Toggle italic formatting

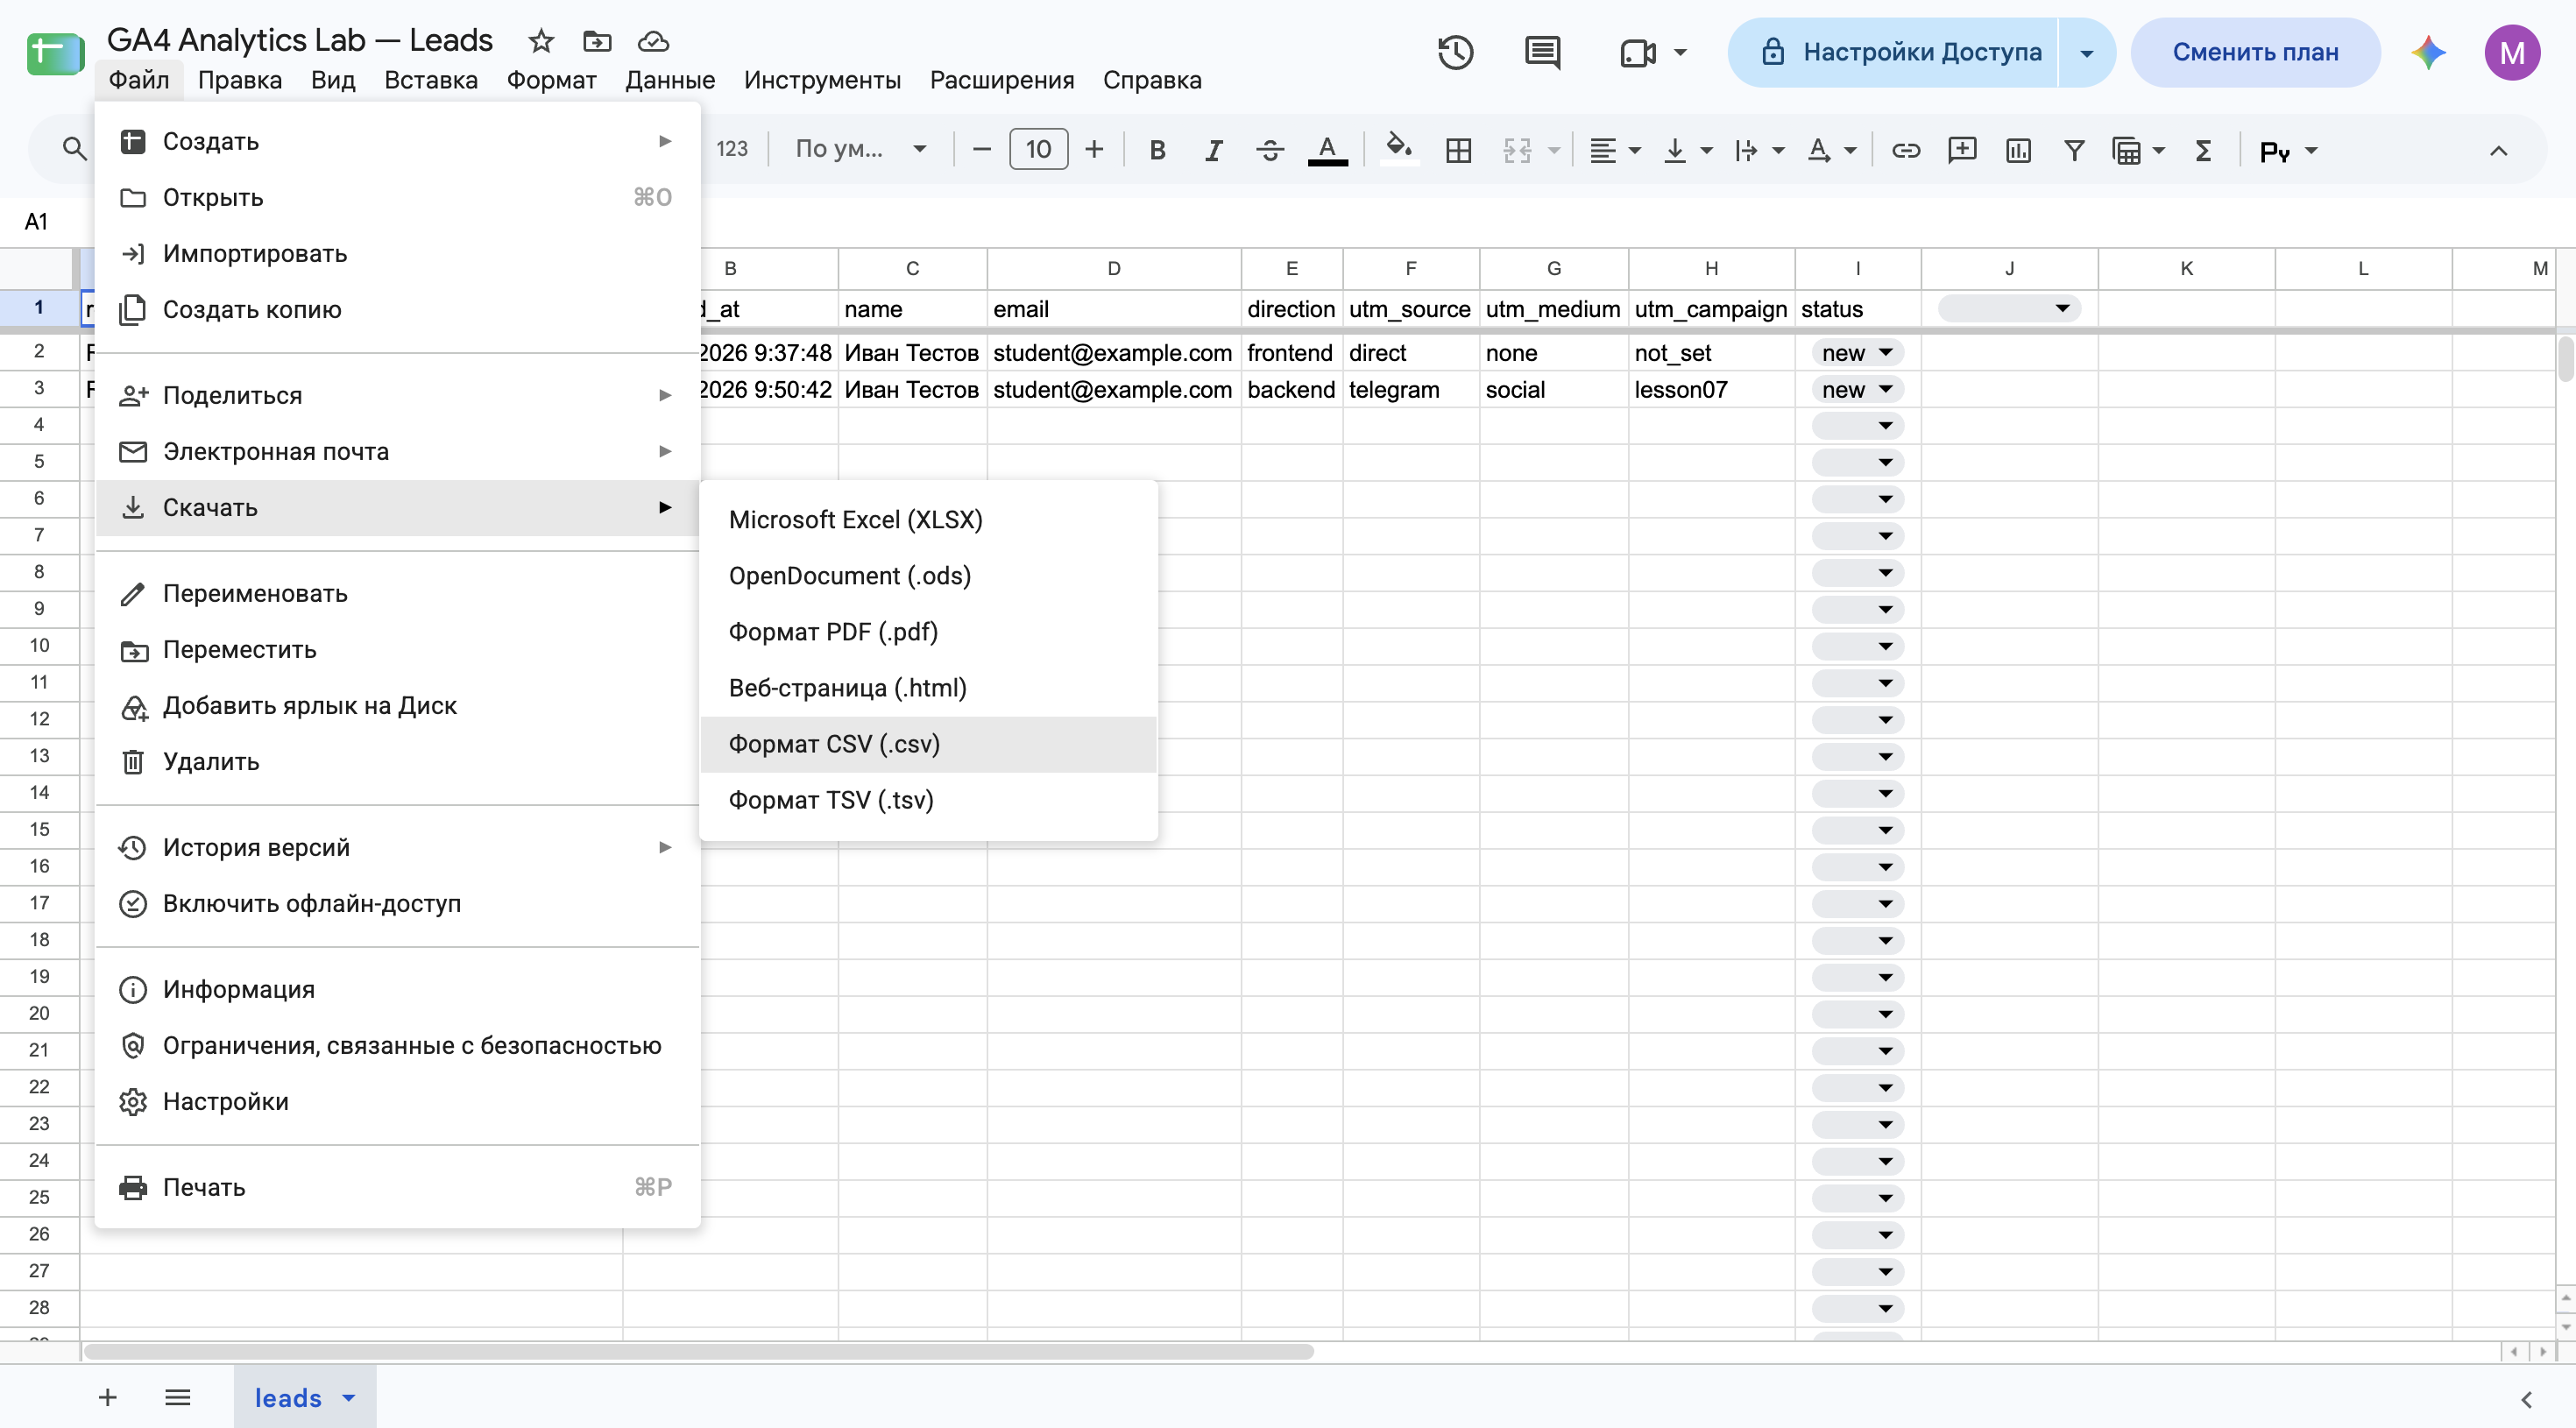(x=1213, y=150)
